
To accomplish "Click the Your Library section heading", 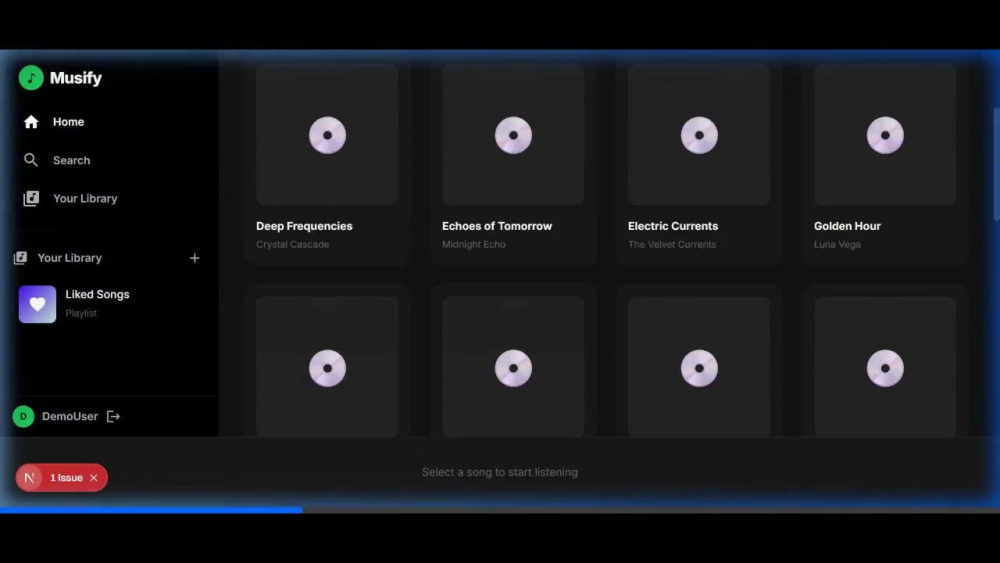I will click(x=70, y=258).
